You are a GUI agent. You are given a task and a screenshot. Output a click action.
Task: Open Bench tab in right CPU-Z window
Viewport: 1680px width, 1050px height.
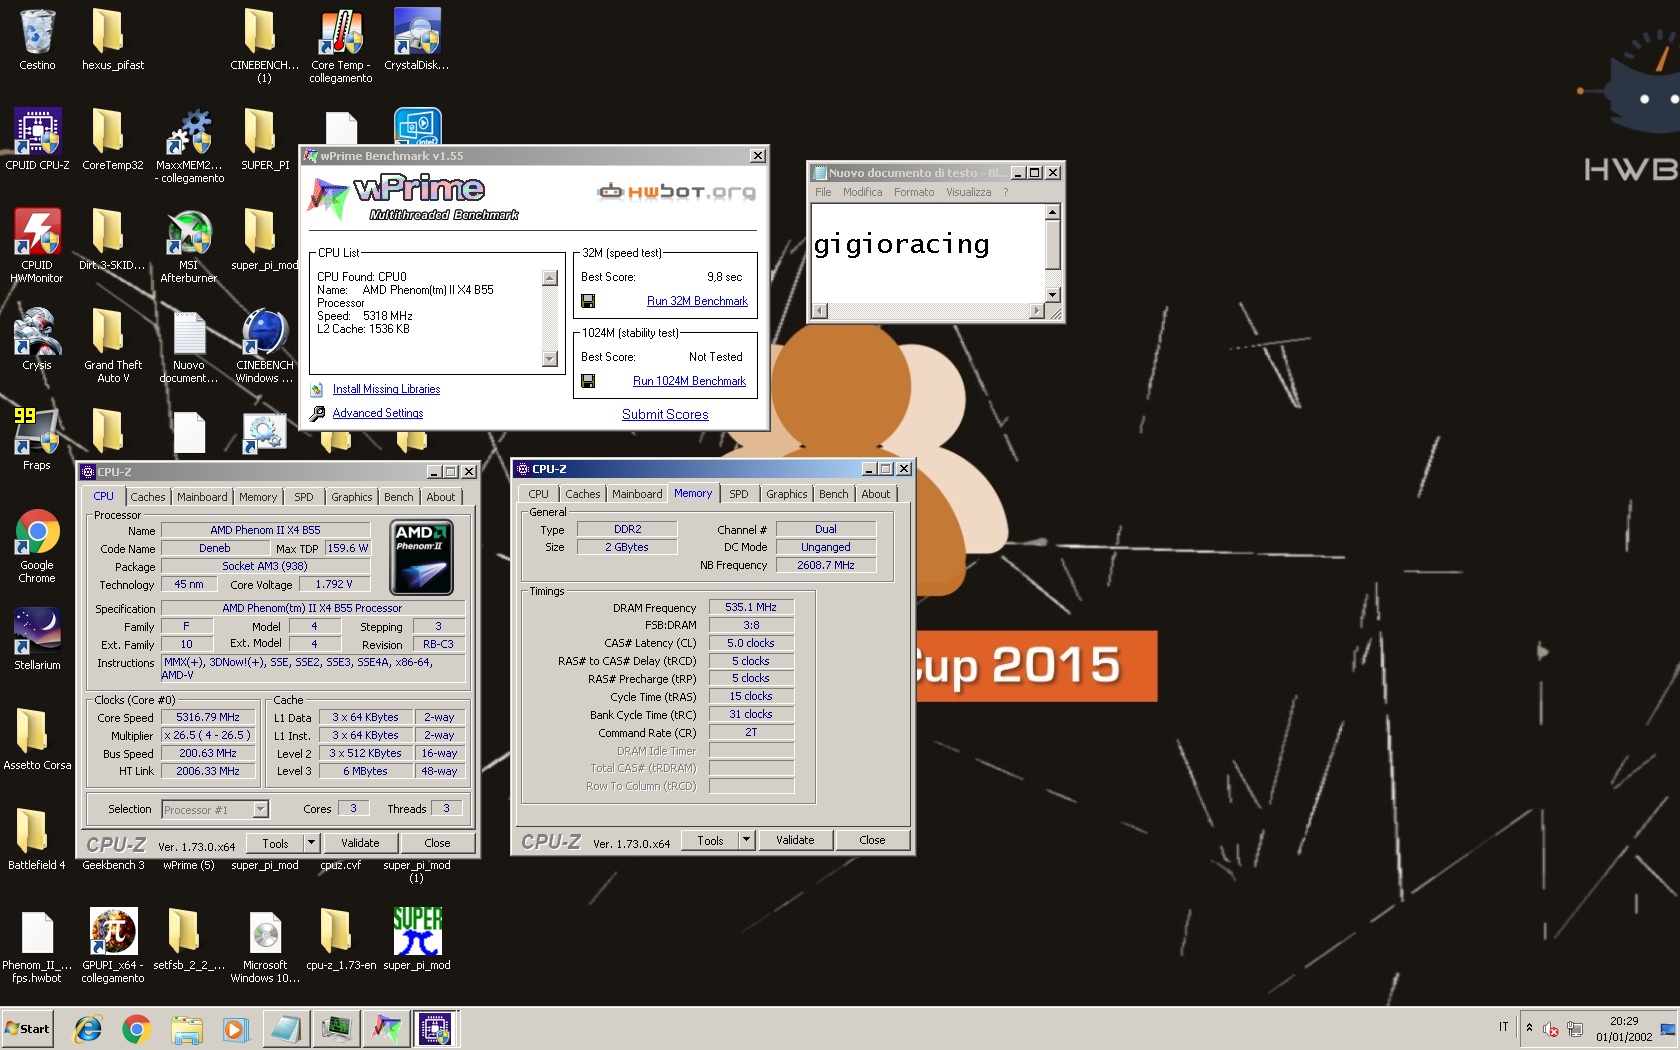(833, 494)
